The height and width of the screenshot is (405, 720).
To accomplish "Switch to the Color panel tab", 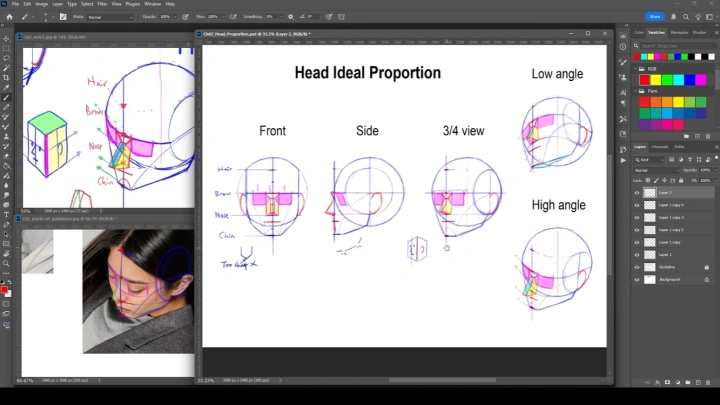I will 638,33.
